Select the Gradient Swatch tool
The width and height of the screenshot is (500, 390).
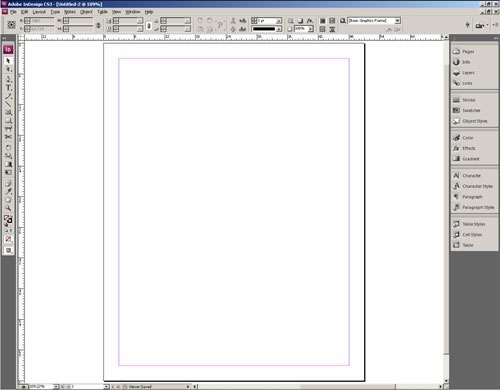(8, 164)
